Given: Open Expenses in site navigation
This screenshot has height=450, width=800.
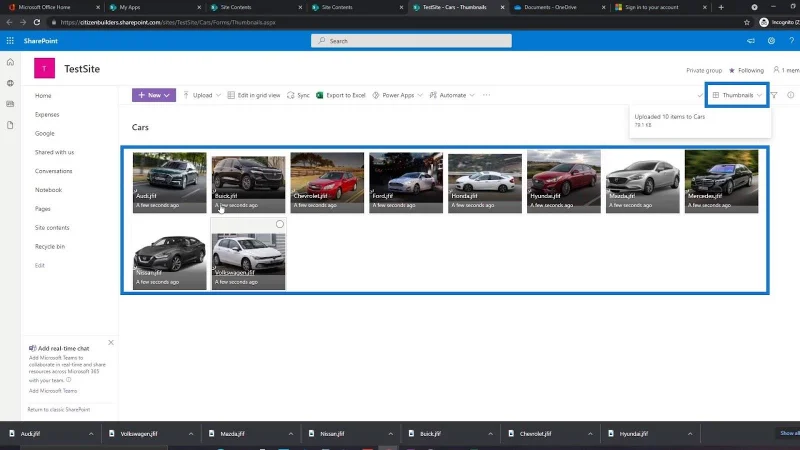Looking at the screenshot, I should 47,114.
